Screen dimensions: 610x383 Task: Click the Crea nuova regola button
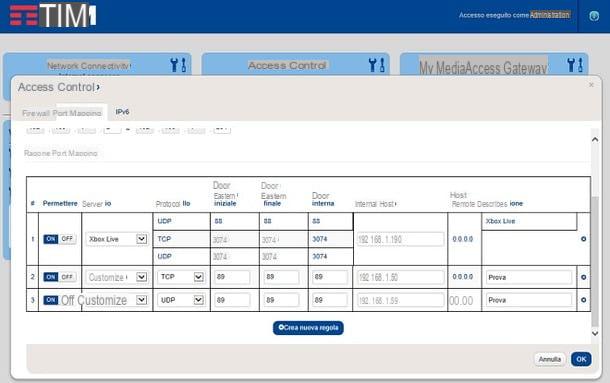click(308, 328)
